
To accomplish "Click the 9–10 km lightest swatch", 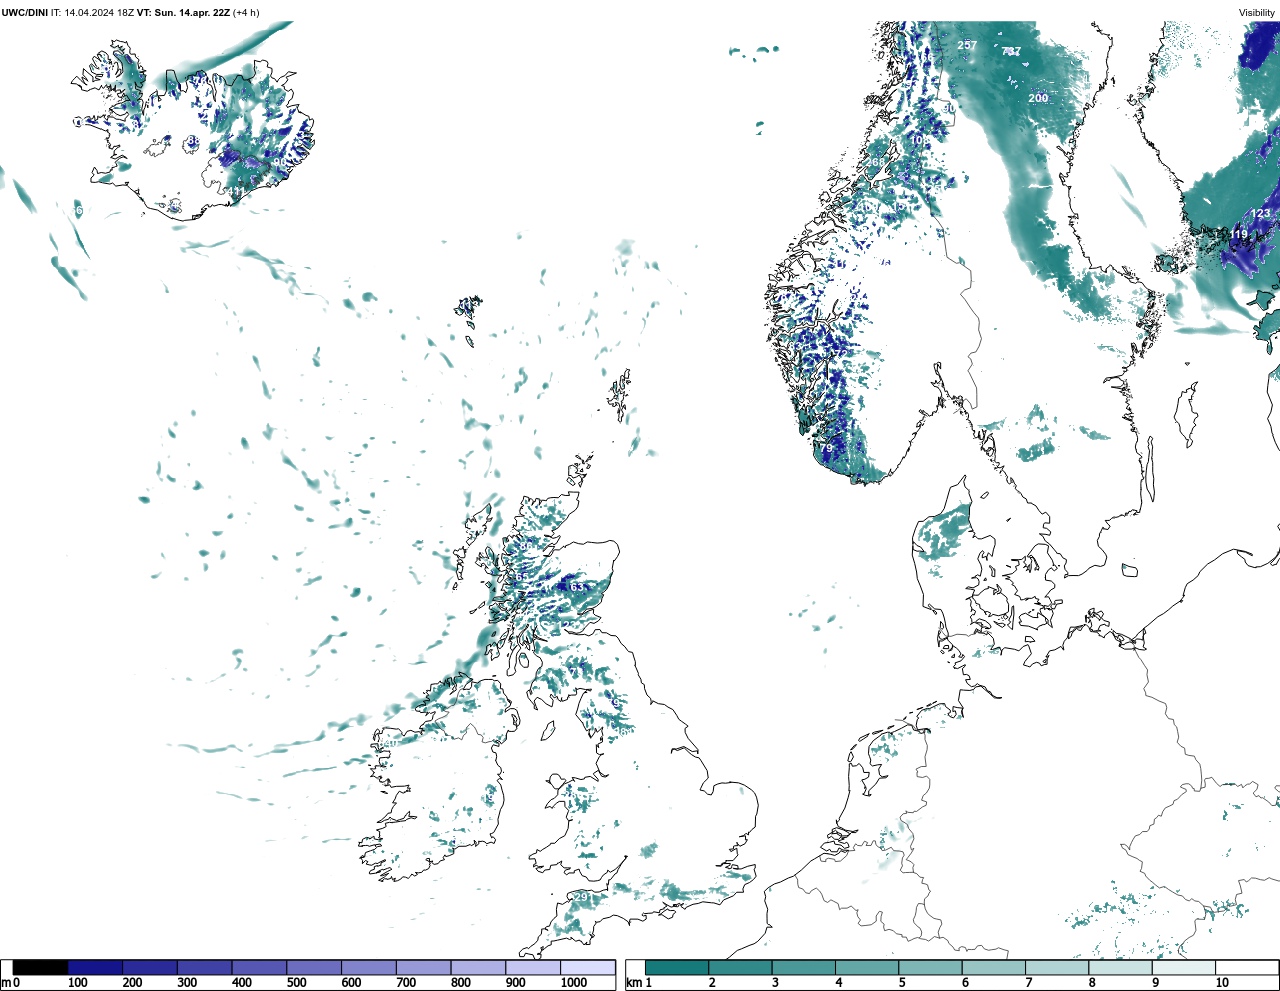I will [x=1184, y=967].
